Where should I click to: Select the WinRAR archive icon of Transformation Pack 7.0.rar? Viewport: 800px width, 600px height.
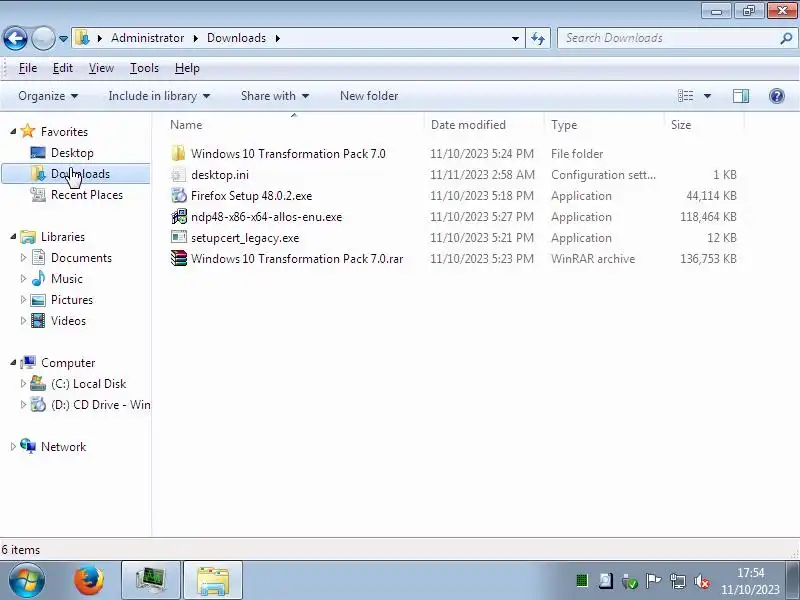pos(179,258)
